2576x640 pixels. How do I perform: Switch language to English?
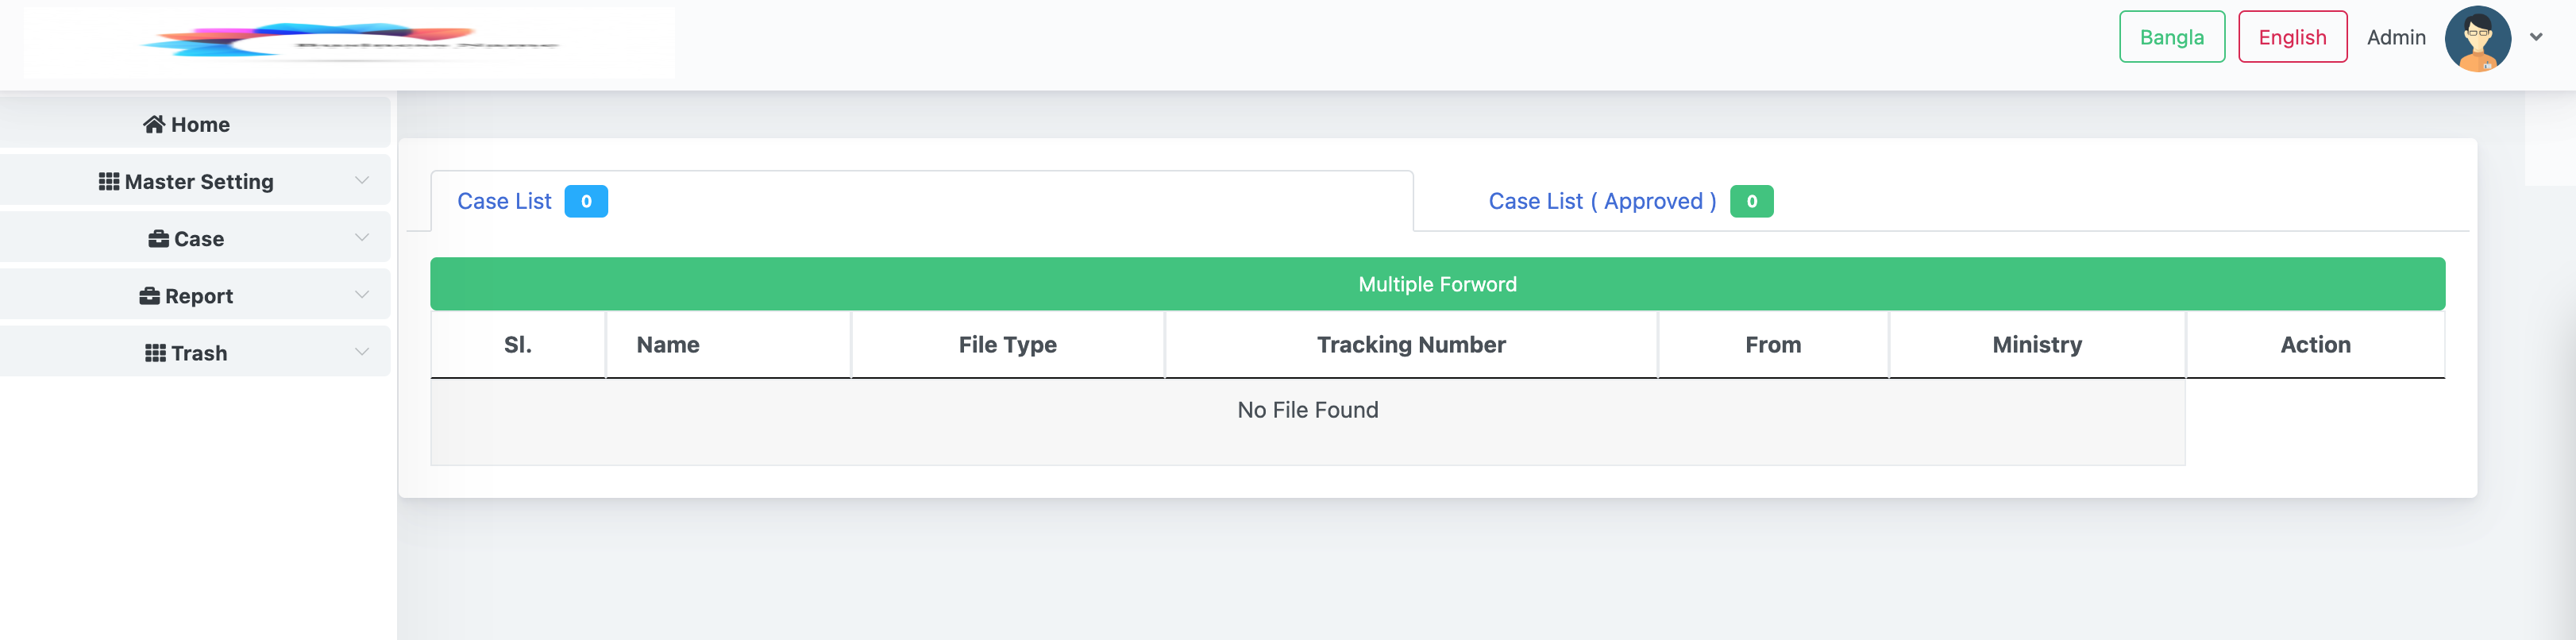(x=2292, y=37)
